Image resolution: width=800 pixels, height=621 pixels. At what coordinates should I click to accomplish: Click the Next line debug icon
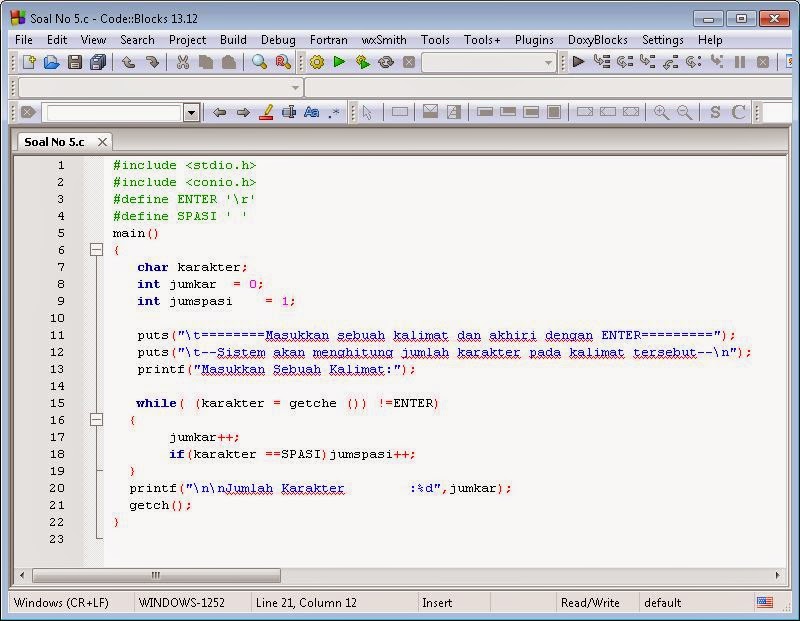624,62
